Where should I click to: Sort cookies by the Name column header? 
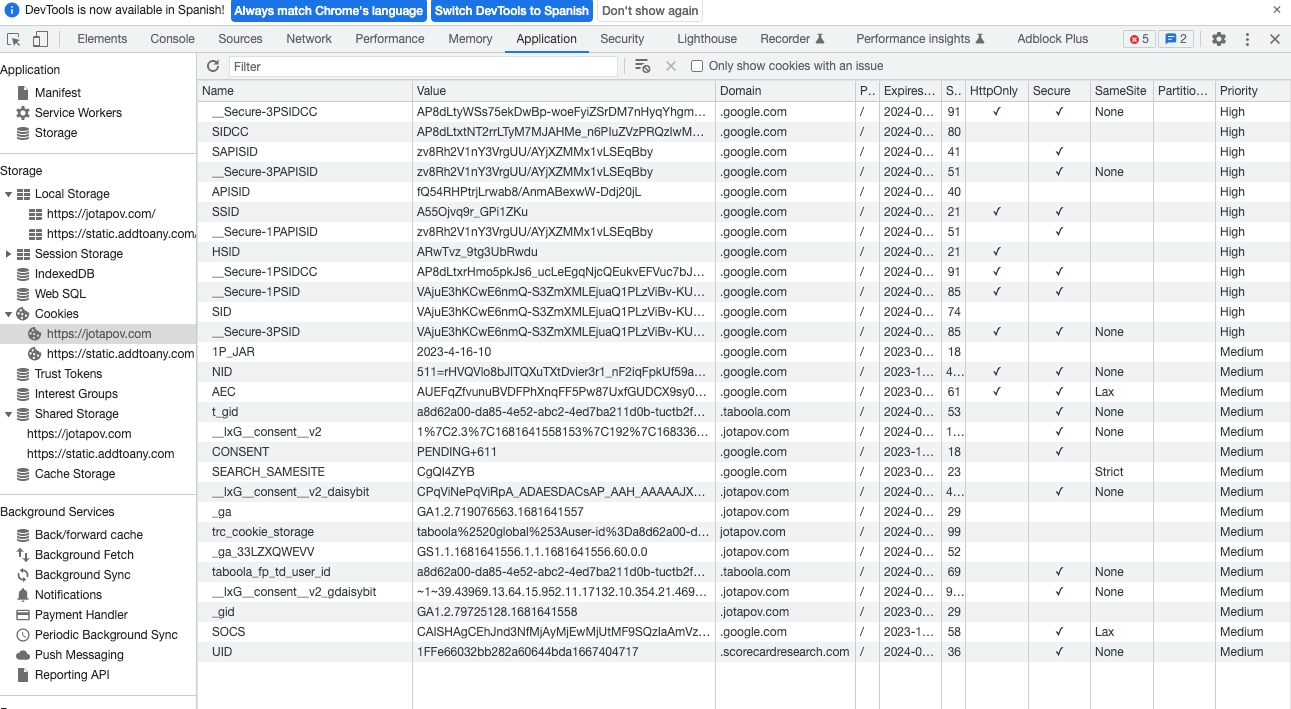[305, 91]
